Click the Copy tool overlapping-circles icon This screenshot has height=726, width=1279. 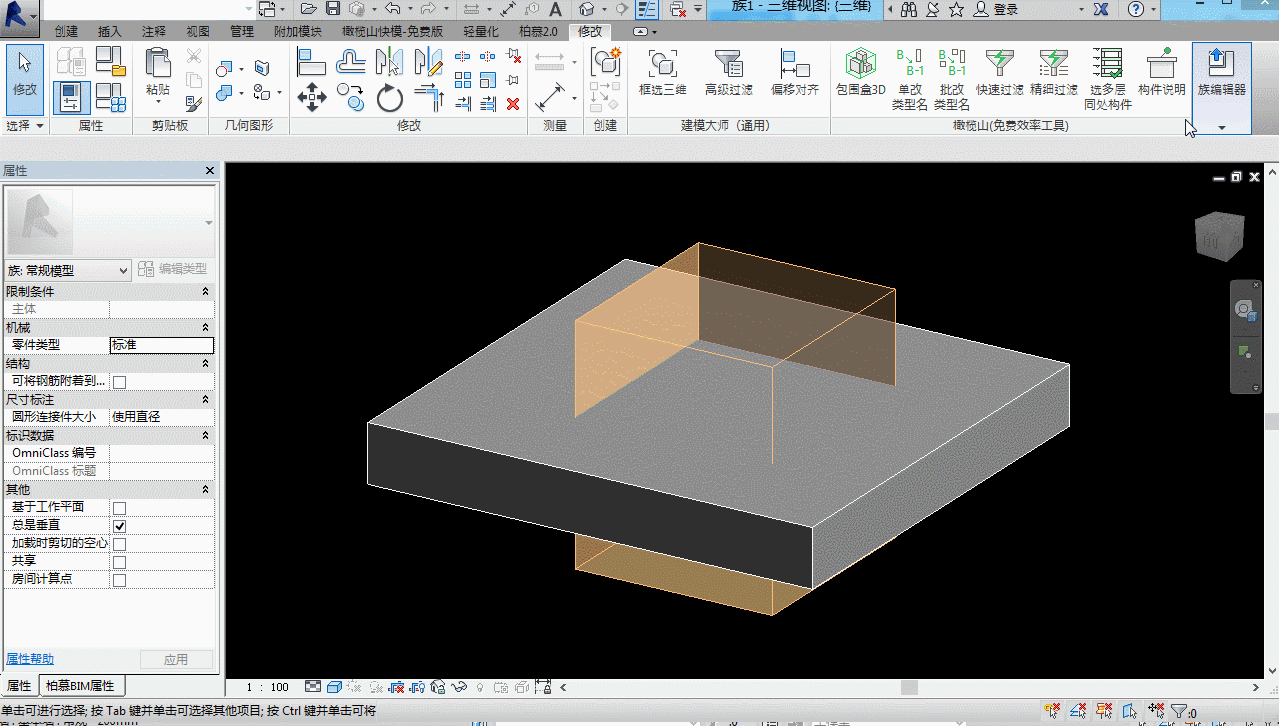pyautogui.click(x=350, y=96)
